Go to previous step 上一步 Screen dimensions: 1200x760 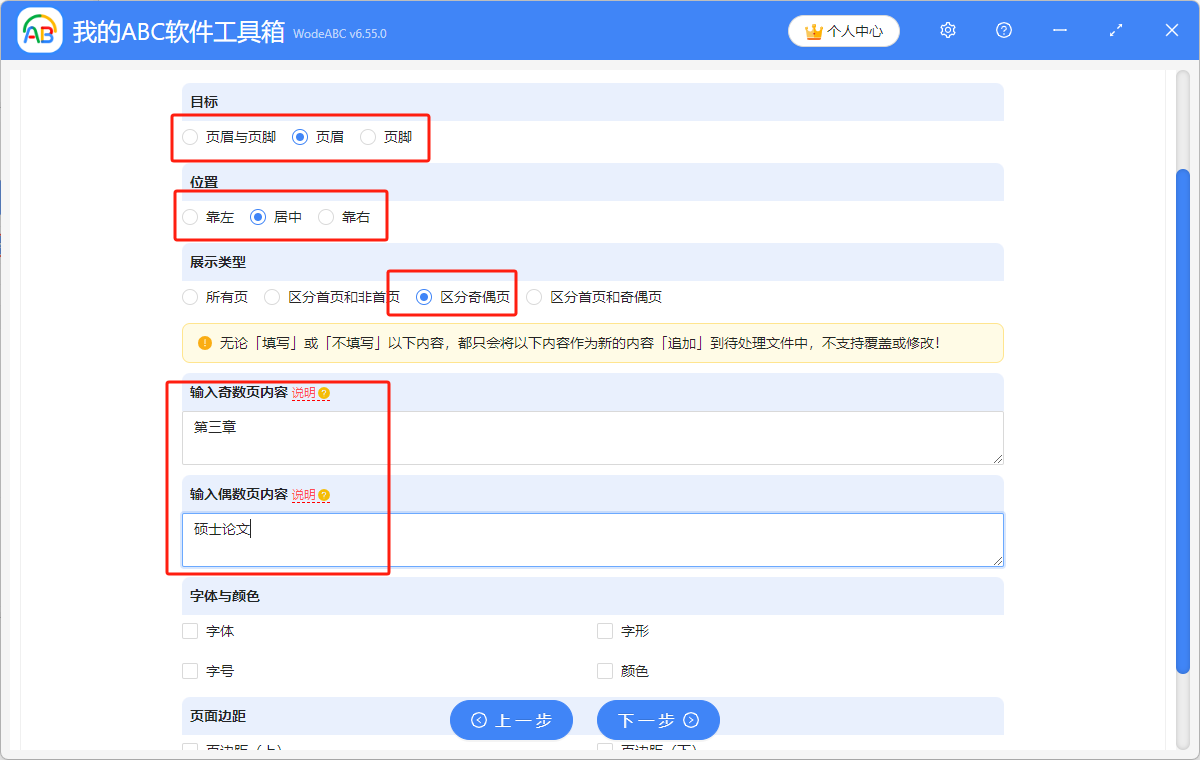(x=511, y=720)
